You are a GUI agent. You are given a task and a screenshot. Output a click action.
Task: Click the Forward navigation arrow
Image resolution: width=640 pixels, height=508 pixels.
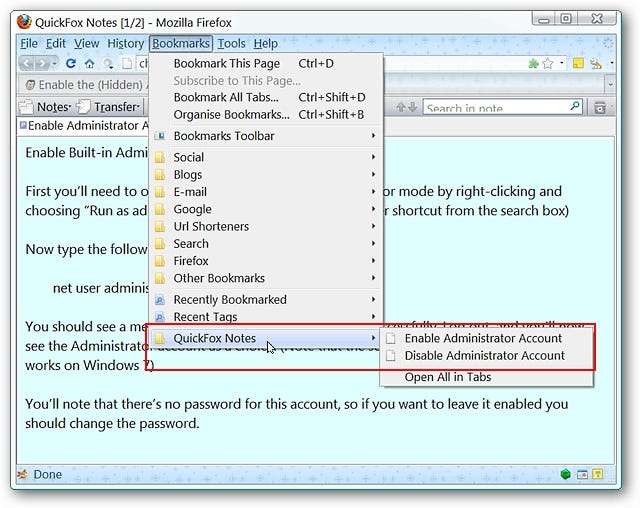42,63
